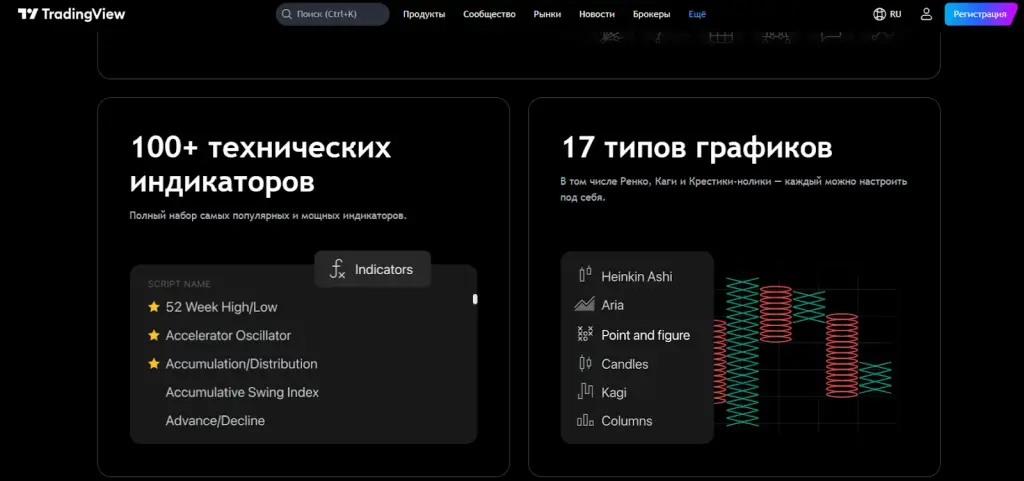
Task: Click the star beside Accelerator Oscillator
Action: coord(153,335)
